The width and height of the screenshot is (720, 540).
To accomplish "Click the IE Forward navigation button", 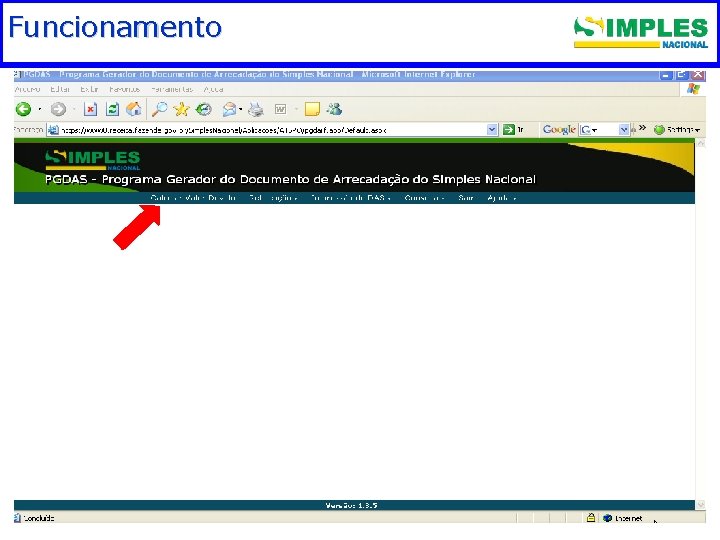I will (x=58, y=109).
